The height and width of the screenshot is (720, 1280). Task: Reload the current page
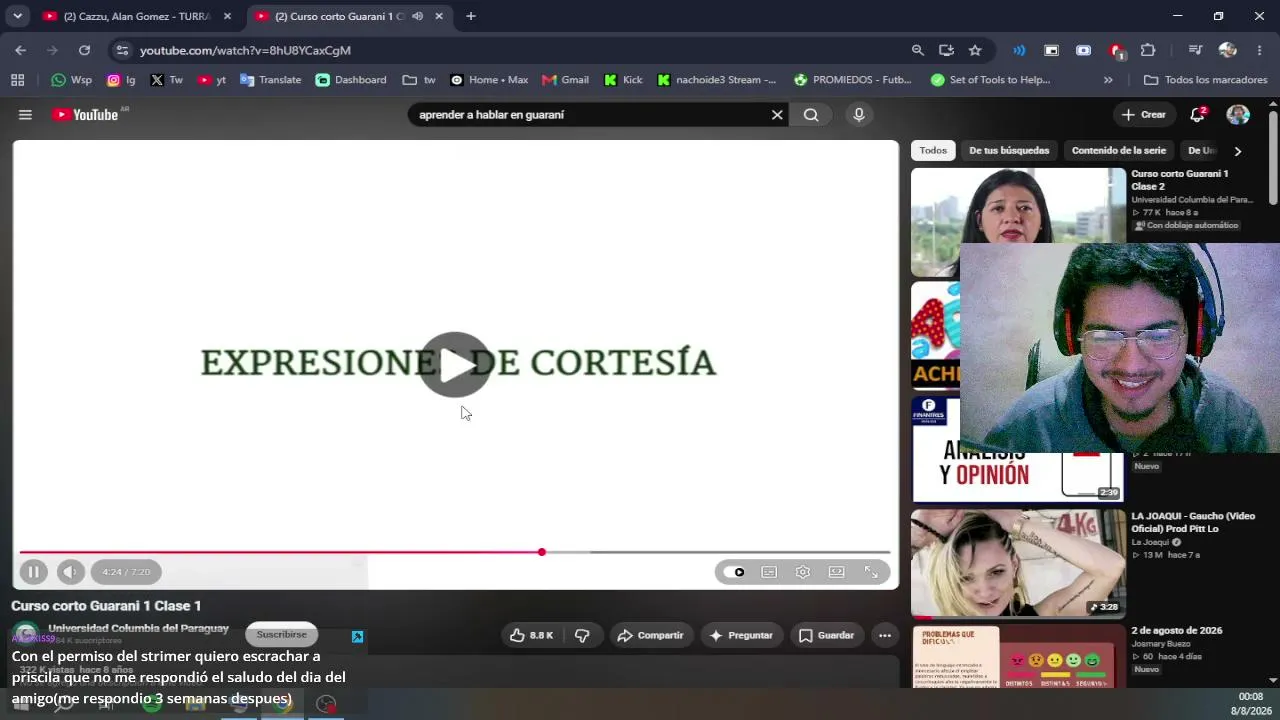coord(84,50)
